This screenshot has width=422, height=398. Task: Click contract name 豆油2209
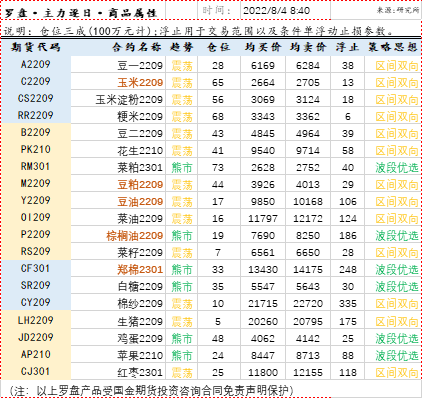pos(140,202)
